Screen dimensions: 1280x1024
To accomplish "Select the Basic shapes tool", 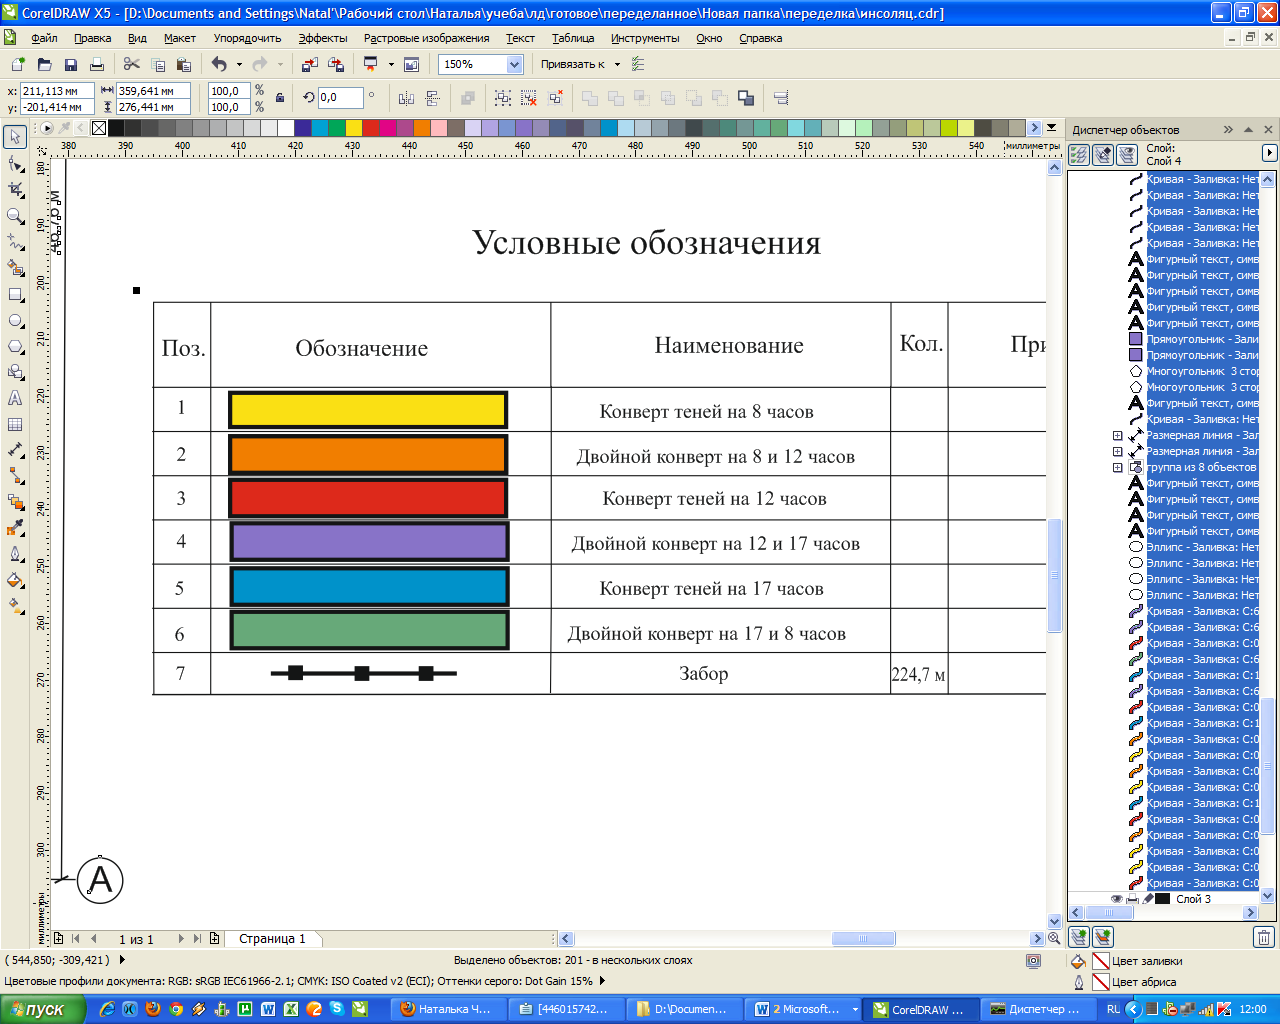I will point(15,372).
